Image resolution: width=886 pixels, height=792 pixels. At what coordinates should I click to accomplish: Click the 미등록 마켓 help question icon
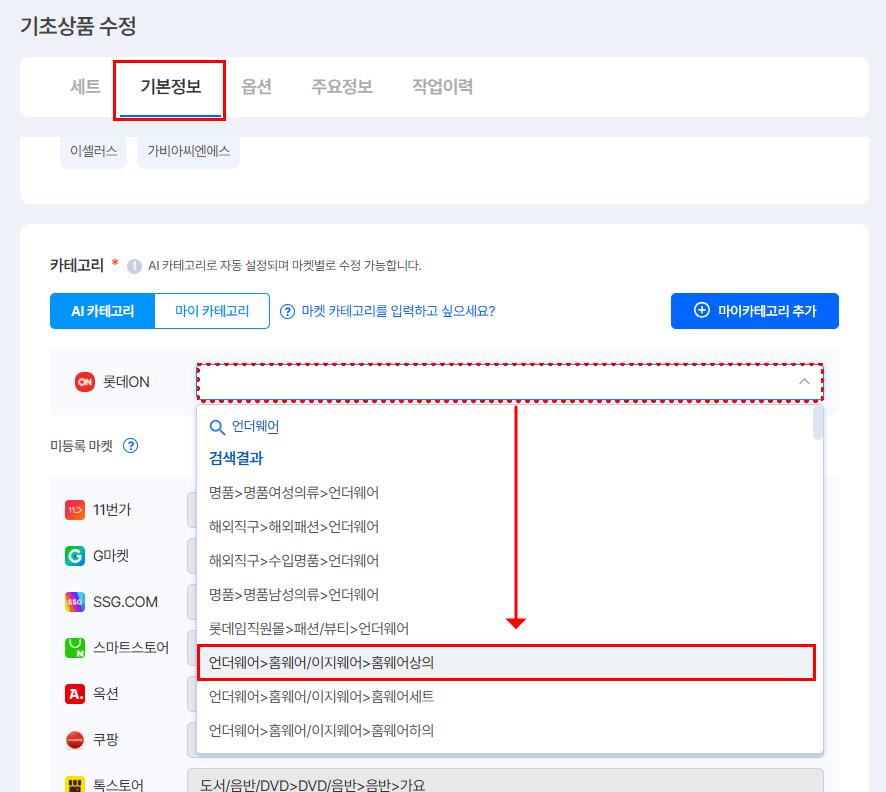coord(131,446)
